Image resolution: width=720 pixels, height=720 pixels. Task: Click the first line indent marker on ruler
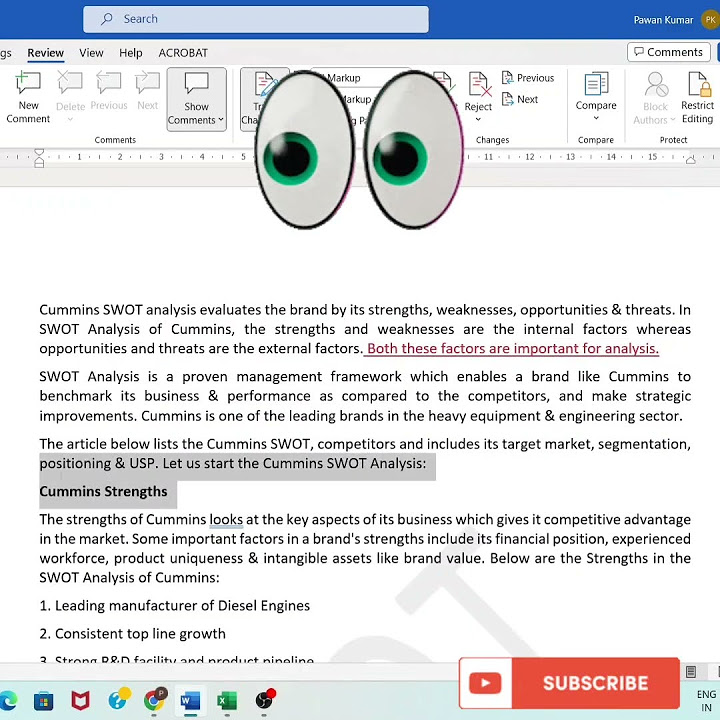(x=39, y=152)
